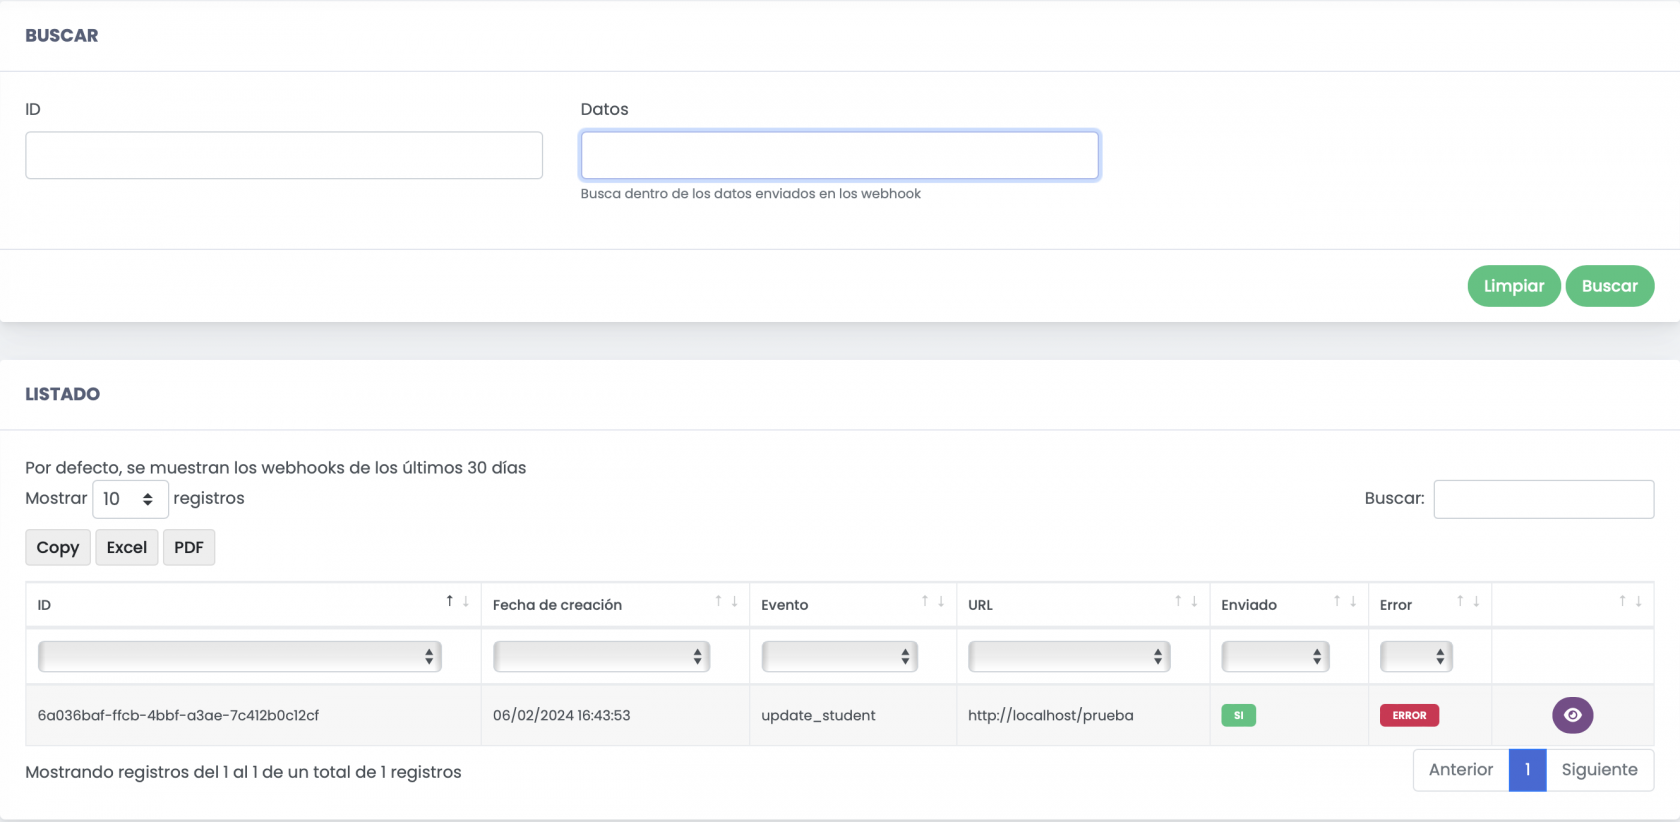Screen dimensions: 1680x822
Task: Sort by ID column arrows
Action: pyautogui.click(x=457, y=602)
